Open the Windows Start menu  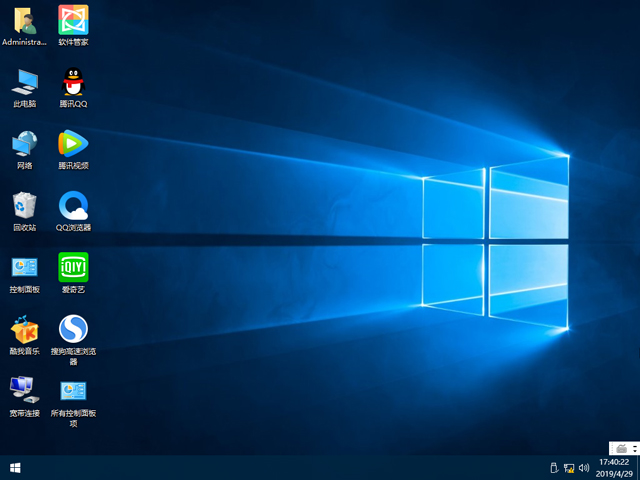15,468
